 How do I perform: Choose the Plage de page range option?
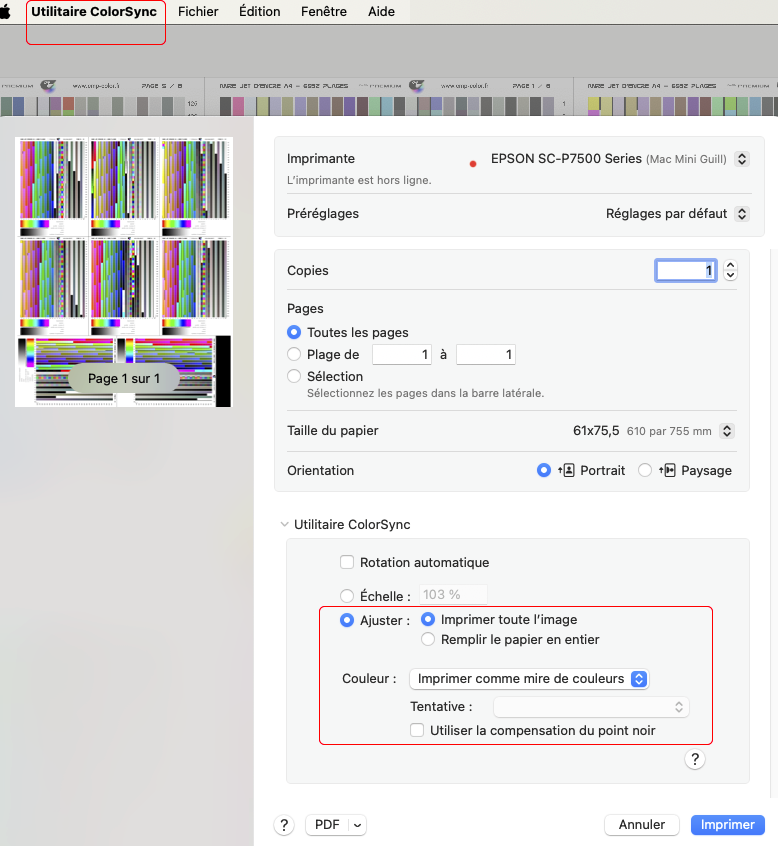pos(294,355)
